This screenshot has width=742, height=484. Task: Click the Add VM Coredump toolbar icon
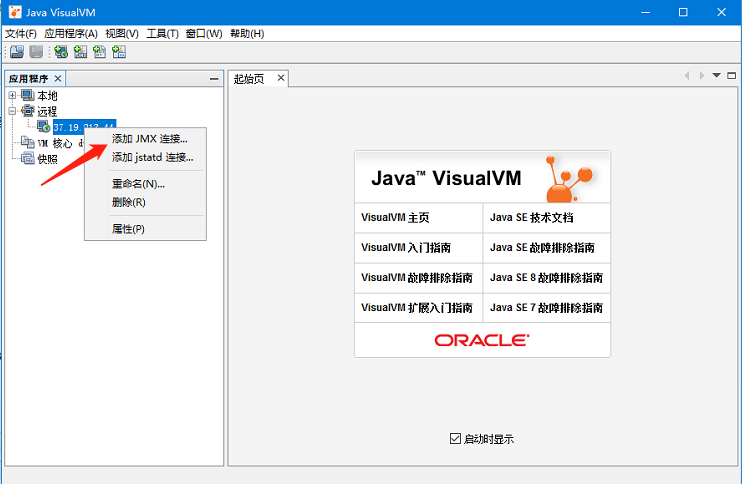[x=99, y=52]
